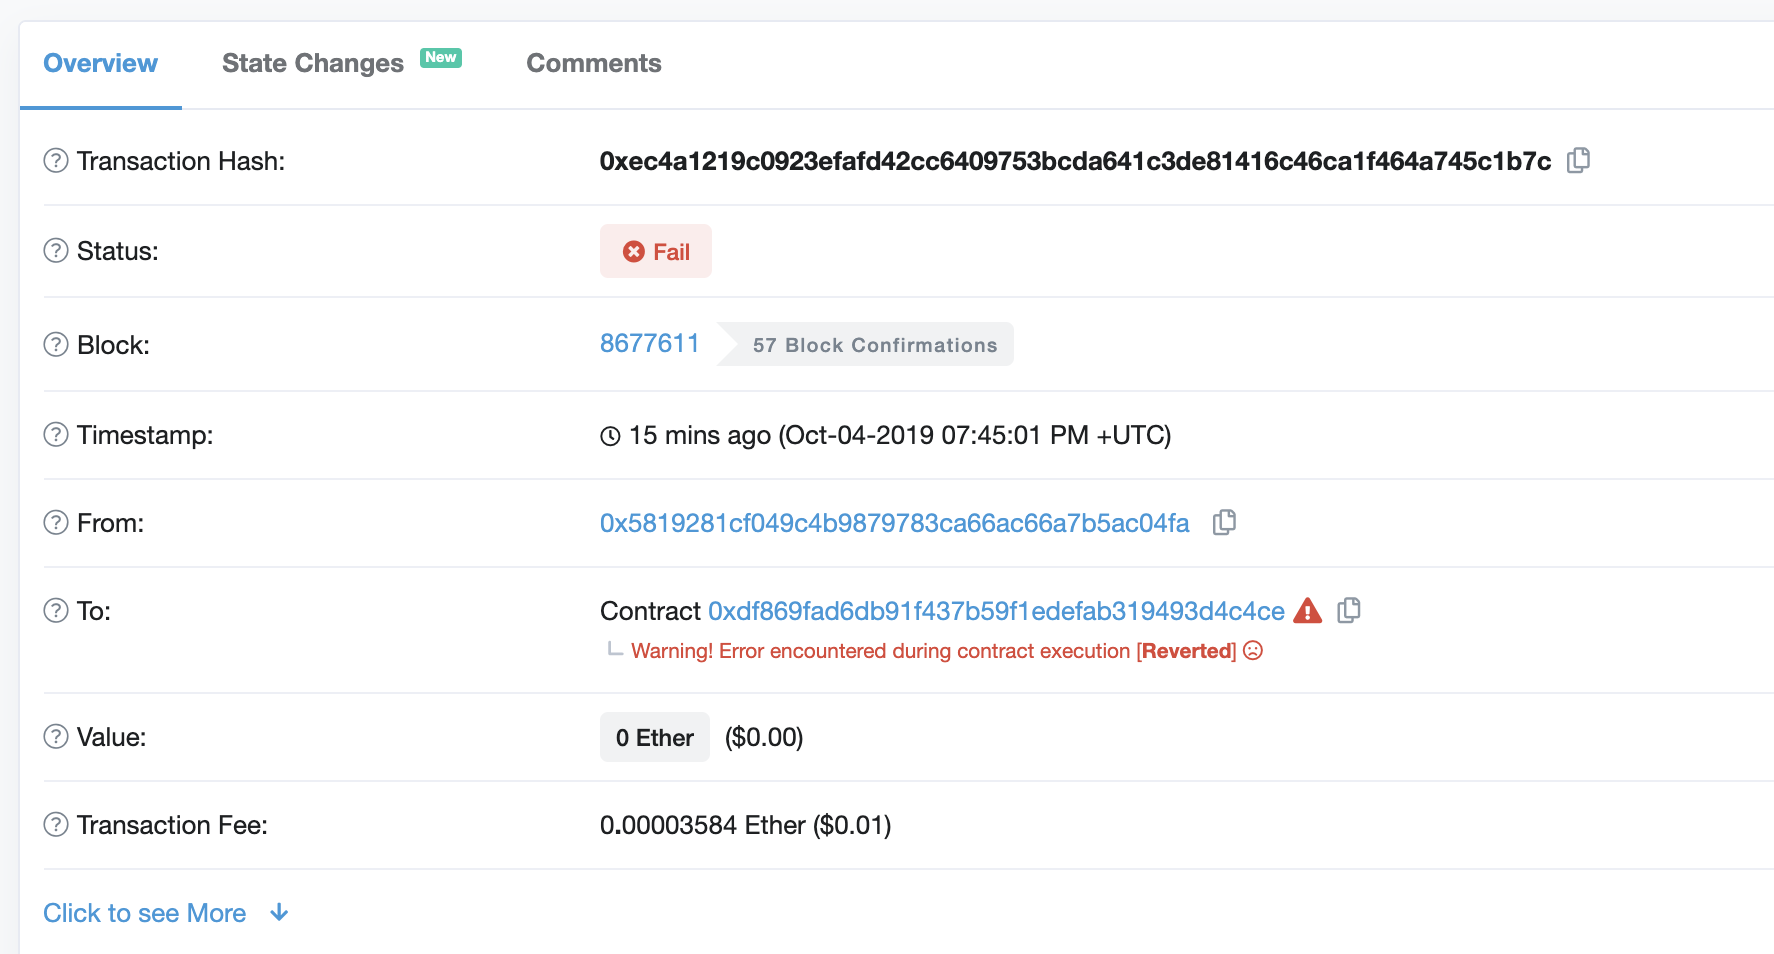The height and width of the screenshot is (954, 1774).
Task: Copy the From address
Action: pyautogui.click(x=1224, y=522)
